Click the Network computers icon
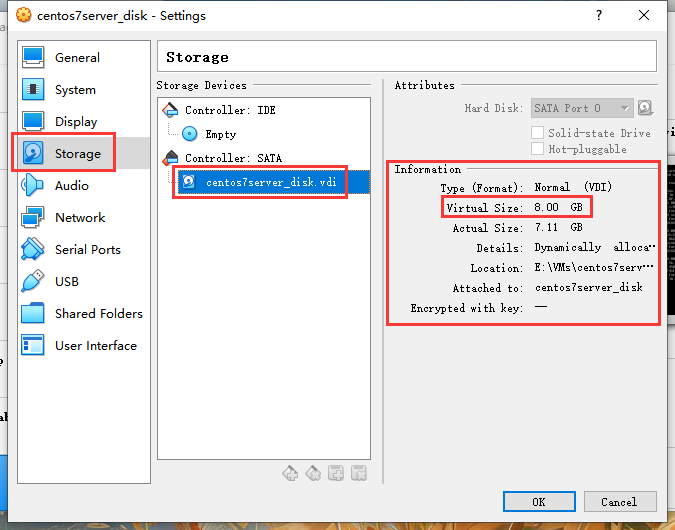 pos(33,217)
